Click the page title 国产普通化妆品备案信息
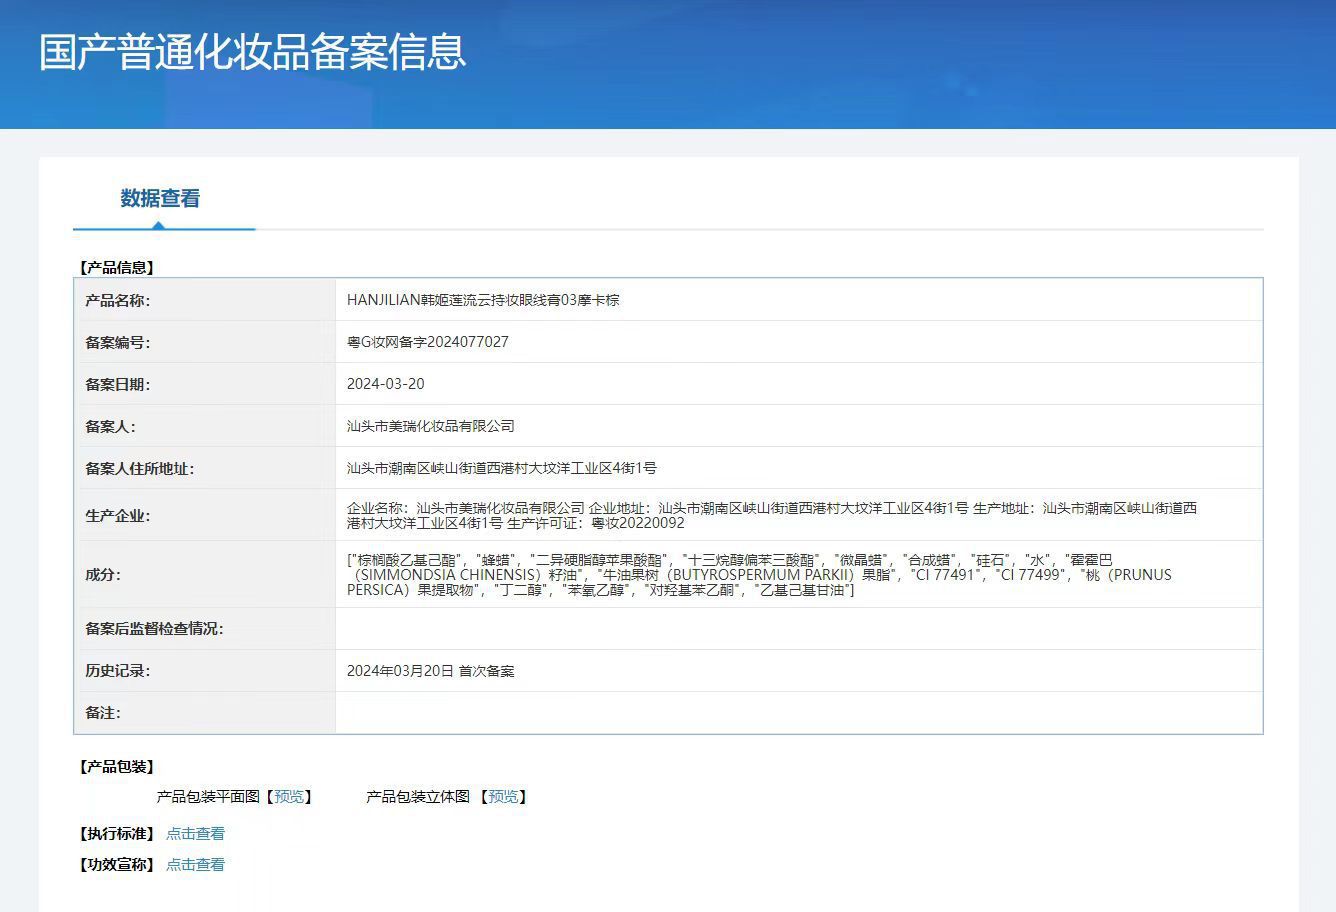This screenshot has width=1336, height=912. pos(253,52)
